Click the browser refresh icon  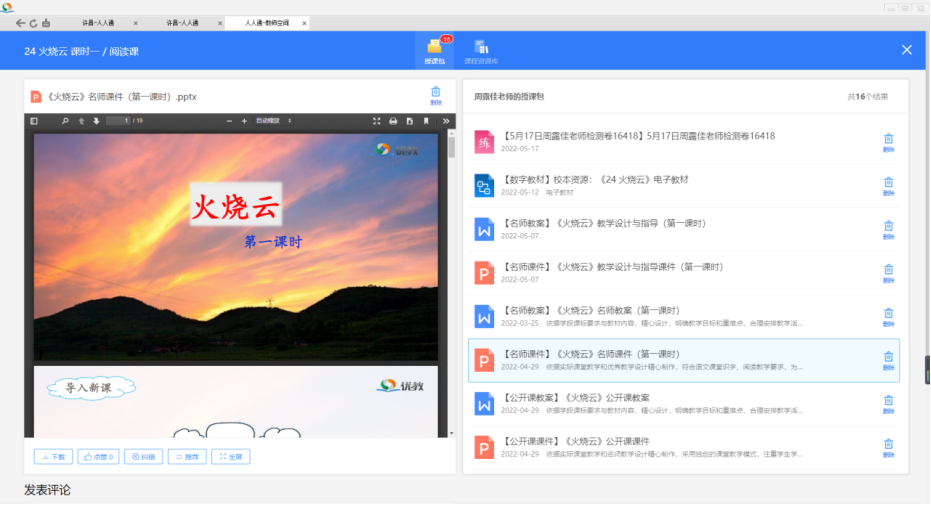click(x=33, y=22)
